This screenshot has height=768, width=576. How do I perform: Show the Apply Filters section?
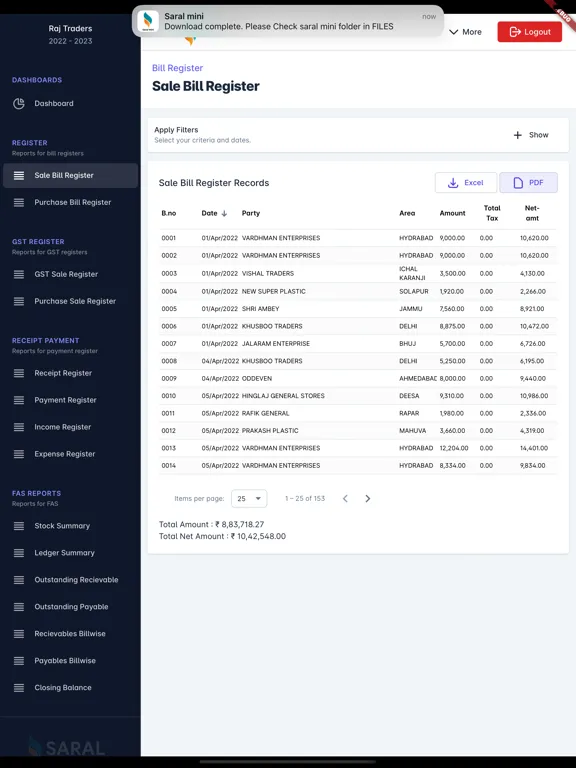(x=531, y=135)
